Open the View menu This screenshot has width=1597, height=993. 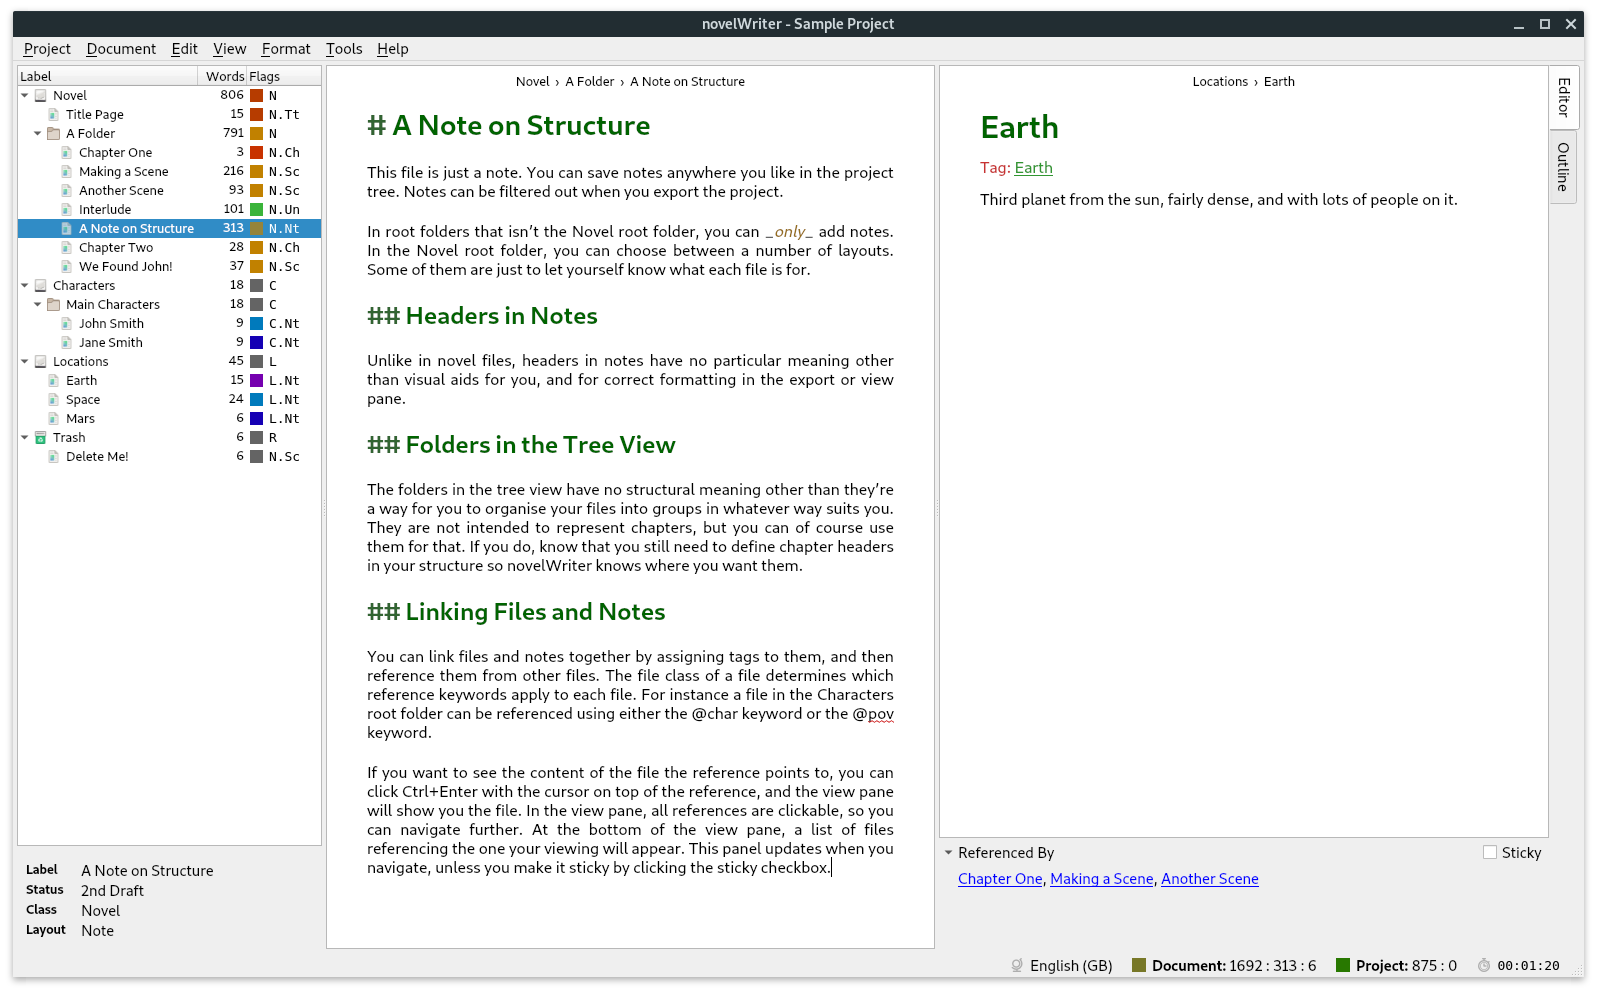pyautogui.click(x=229, y=49)
